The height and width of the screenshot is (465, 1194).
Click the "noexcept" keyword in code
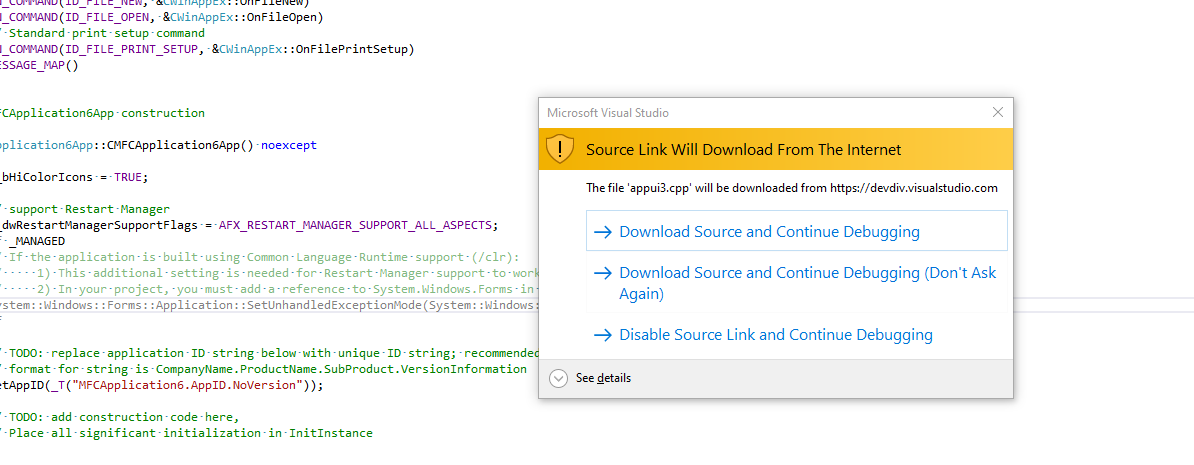tap(289, 145)
